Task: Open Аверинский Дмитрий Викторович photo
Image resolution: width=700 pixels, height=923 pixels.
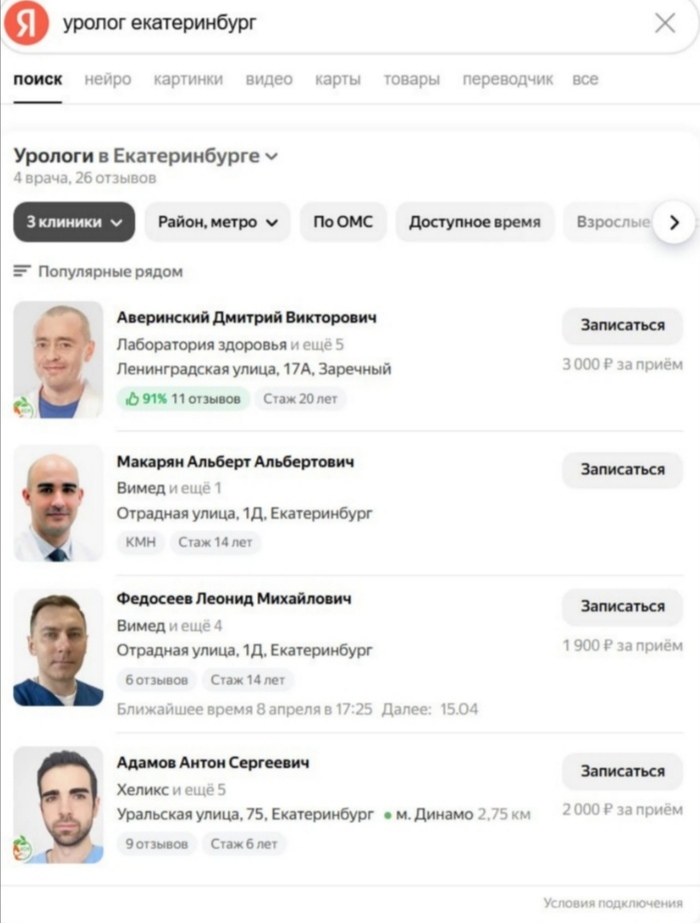Action: [x=58, y=360]
